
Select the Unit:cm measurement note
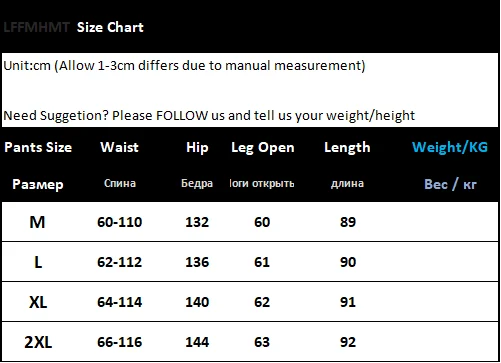[x=184, y=65]
